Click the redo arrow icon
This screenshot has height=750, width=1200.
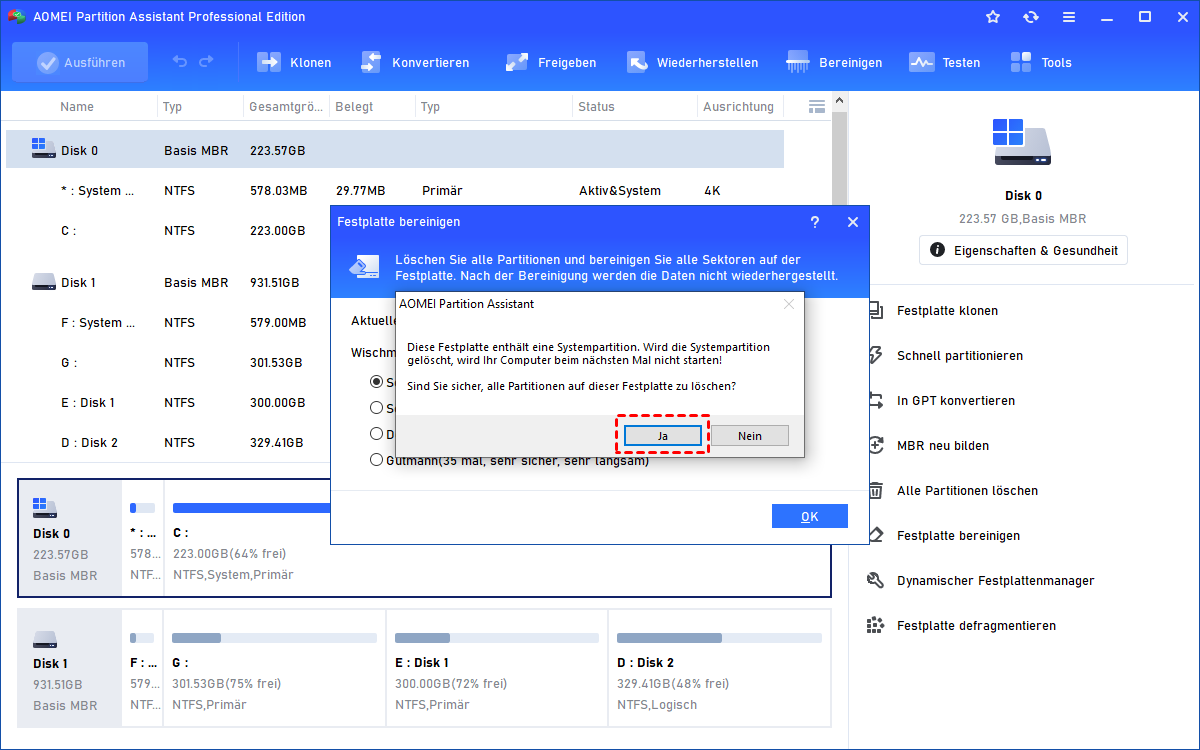click(x=206, y=62)
